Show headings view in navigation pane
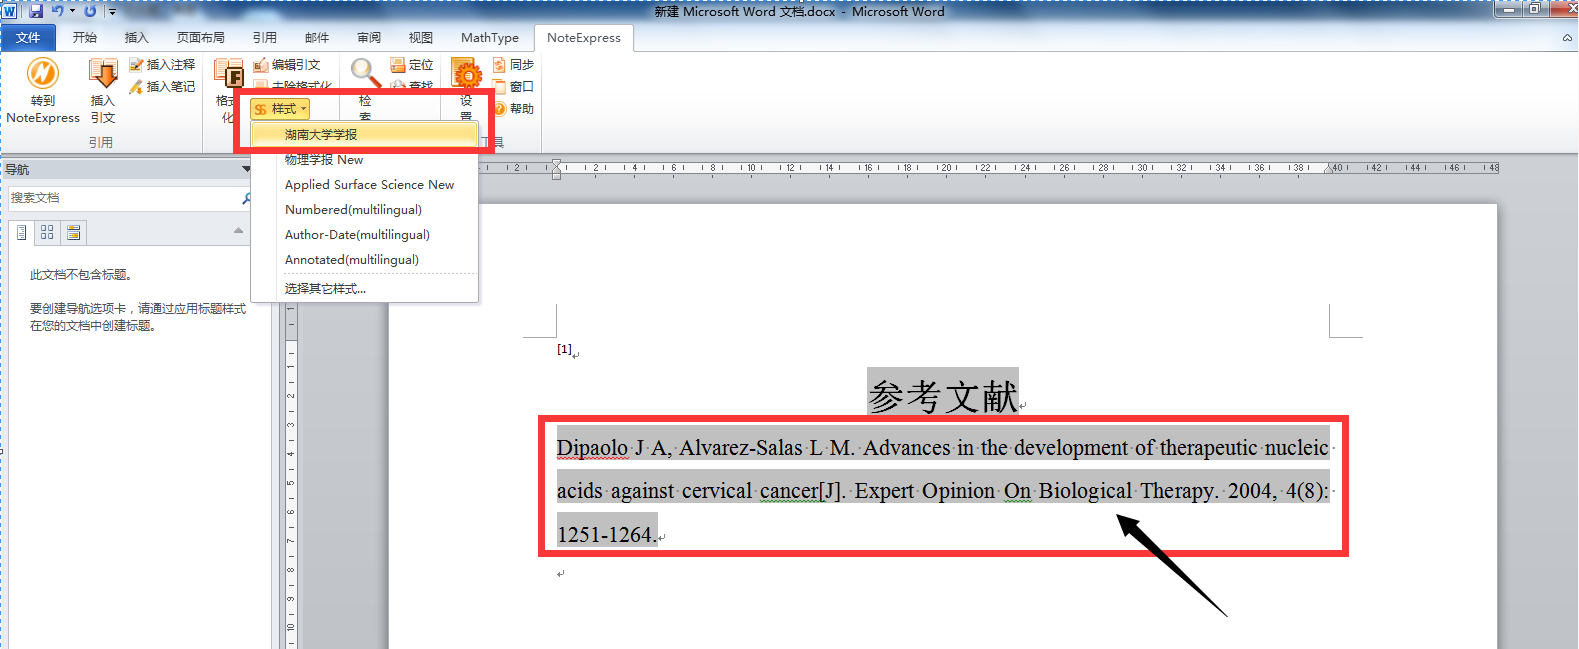 pyautogui.click(x=21, y=233)
